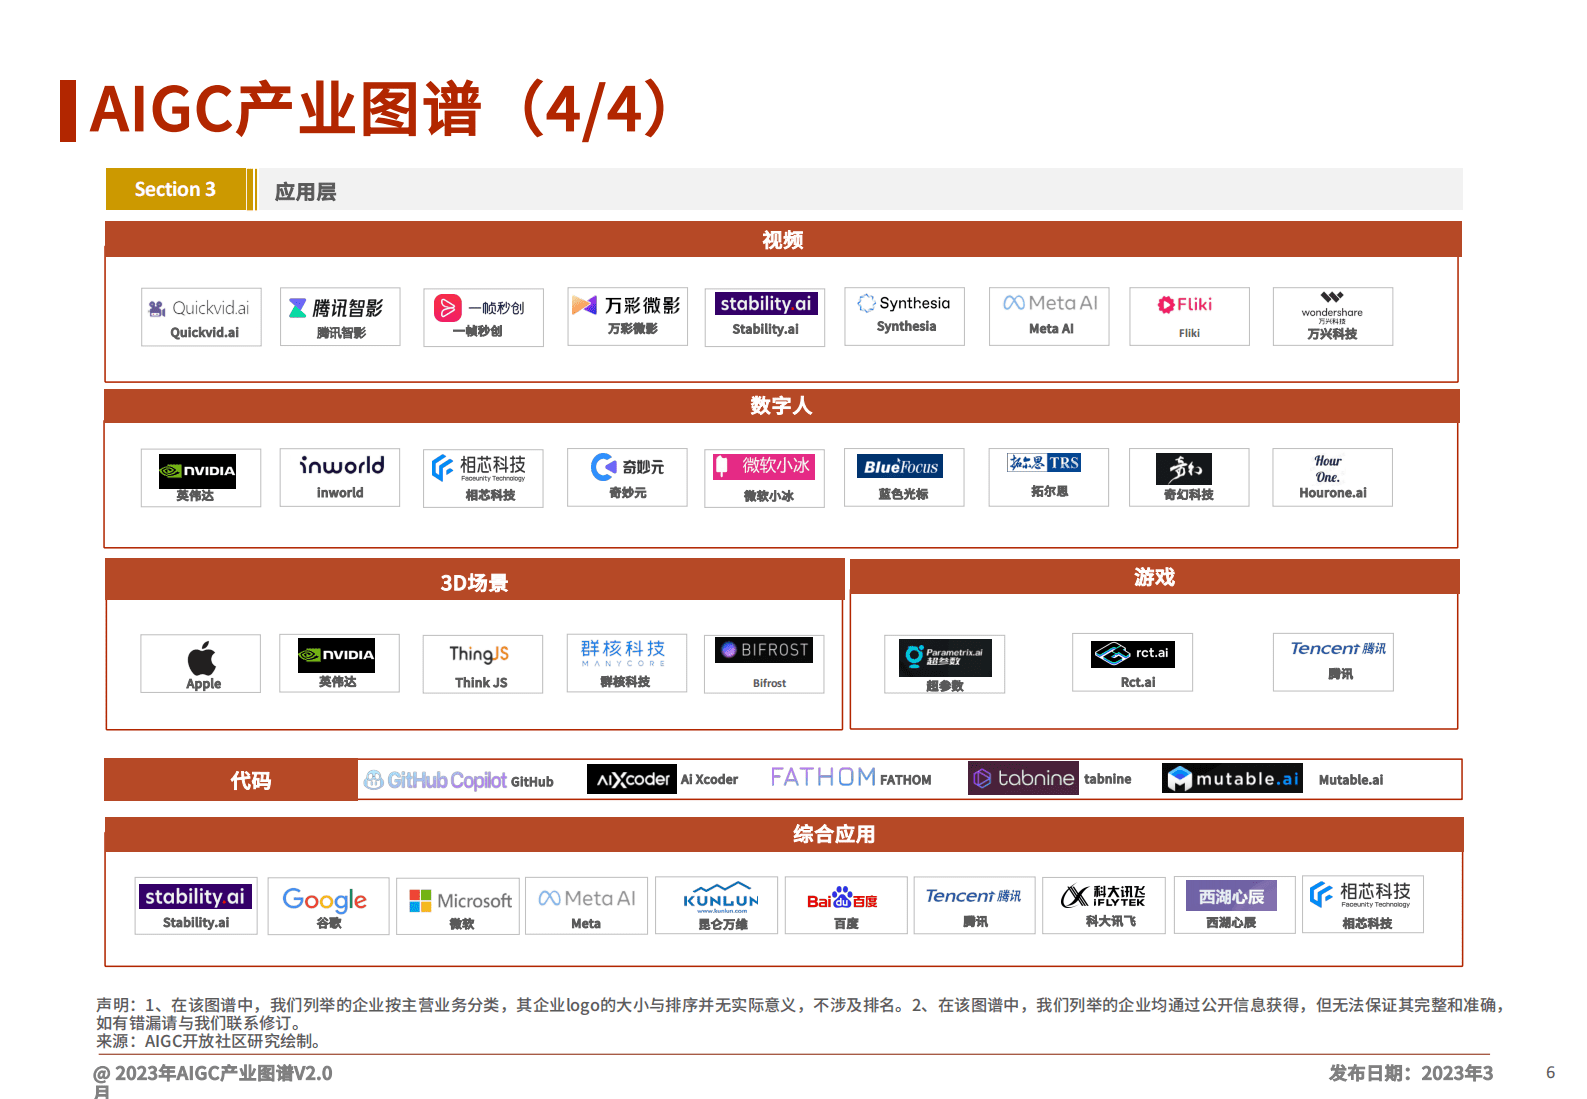This screenshot has height=1099, width=1587.
Task: Open the 微软小冰 logo card
Action: [765, 478]
